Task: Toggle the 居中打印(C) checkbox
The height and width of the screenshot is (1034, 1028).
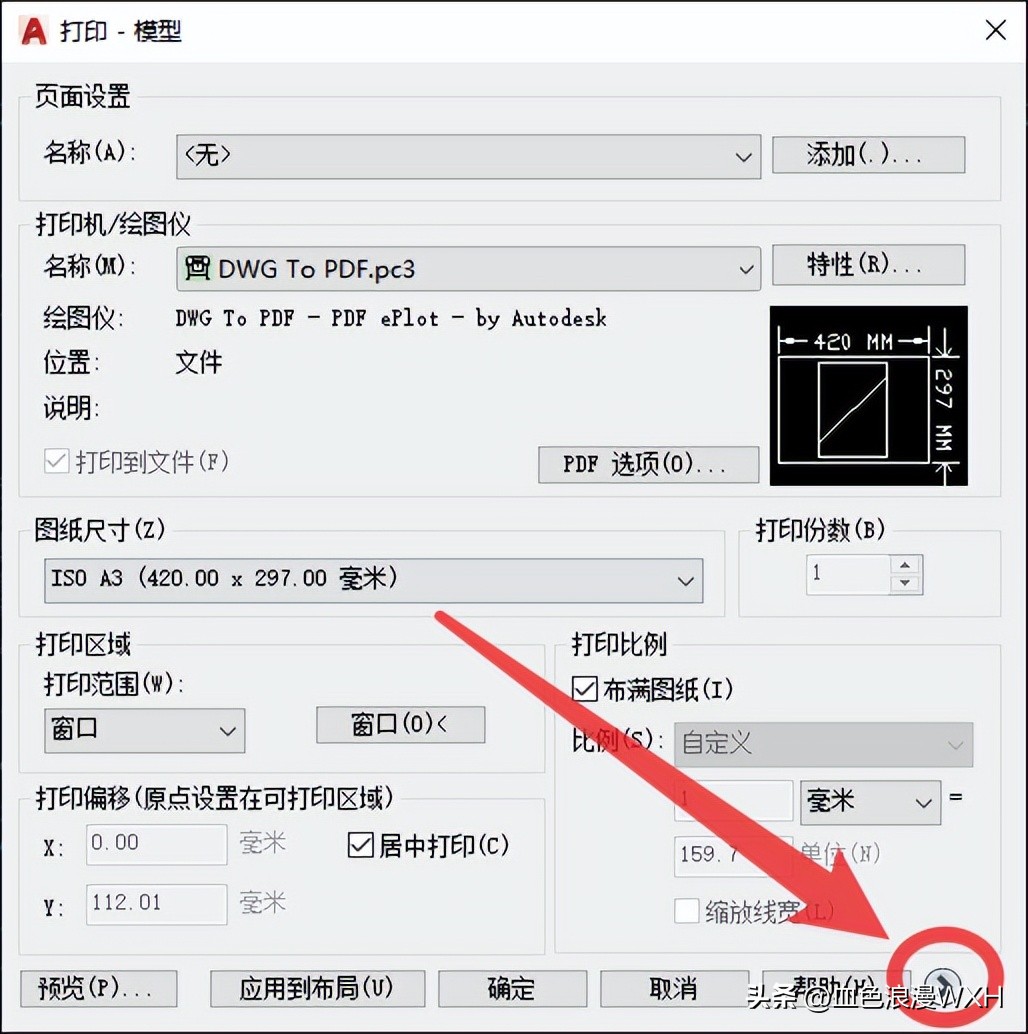Action: click(x=361, y=845)
